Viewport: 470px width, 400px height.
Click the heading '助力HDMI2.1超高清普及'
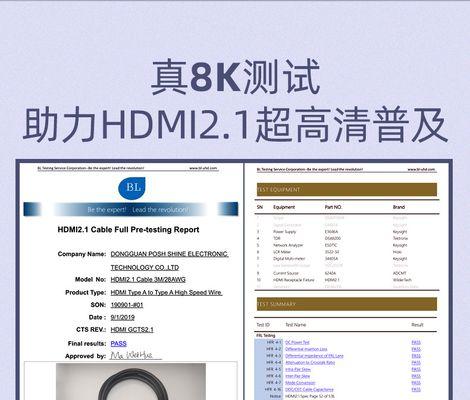pyautogui.click(x=235, y=124)
